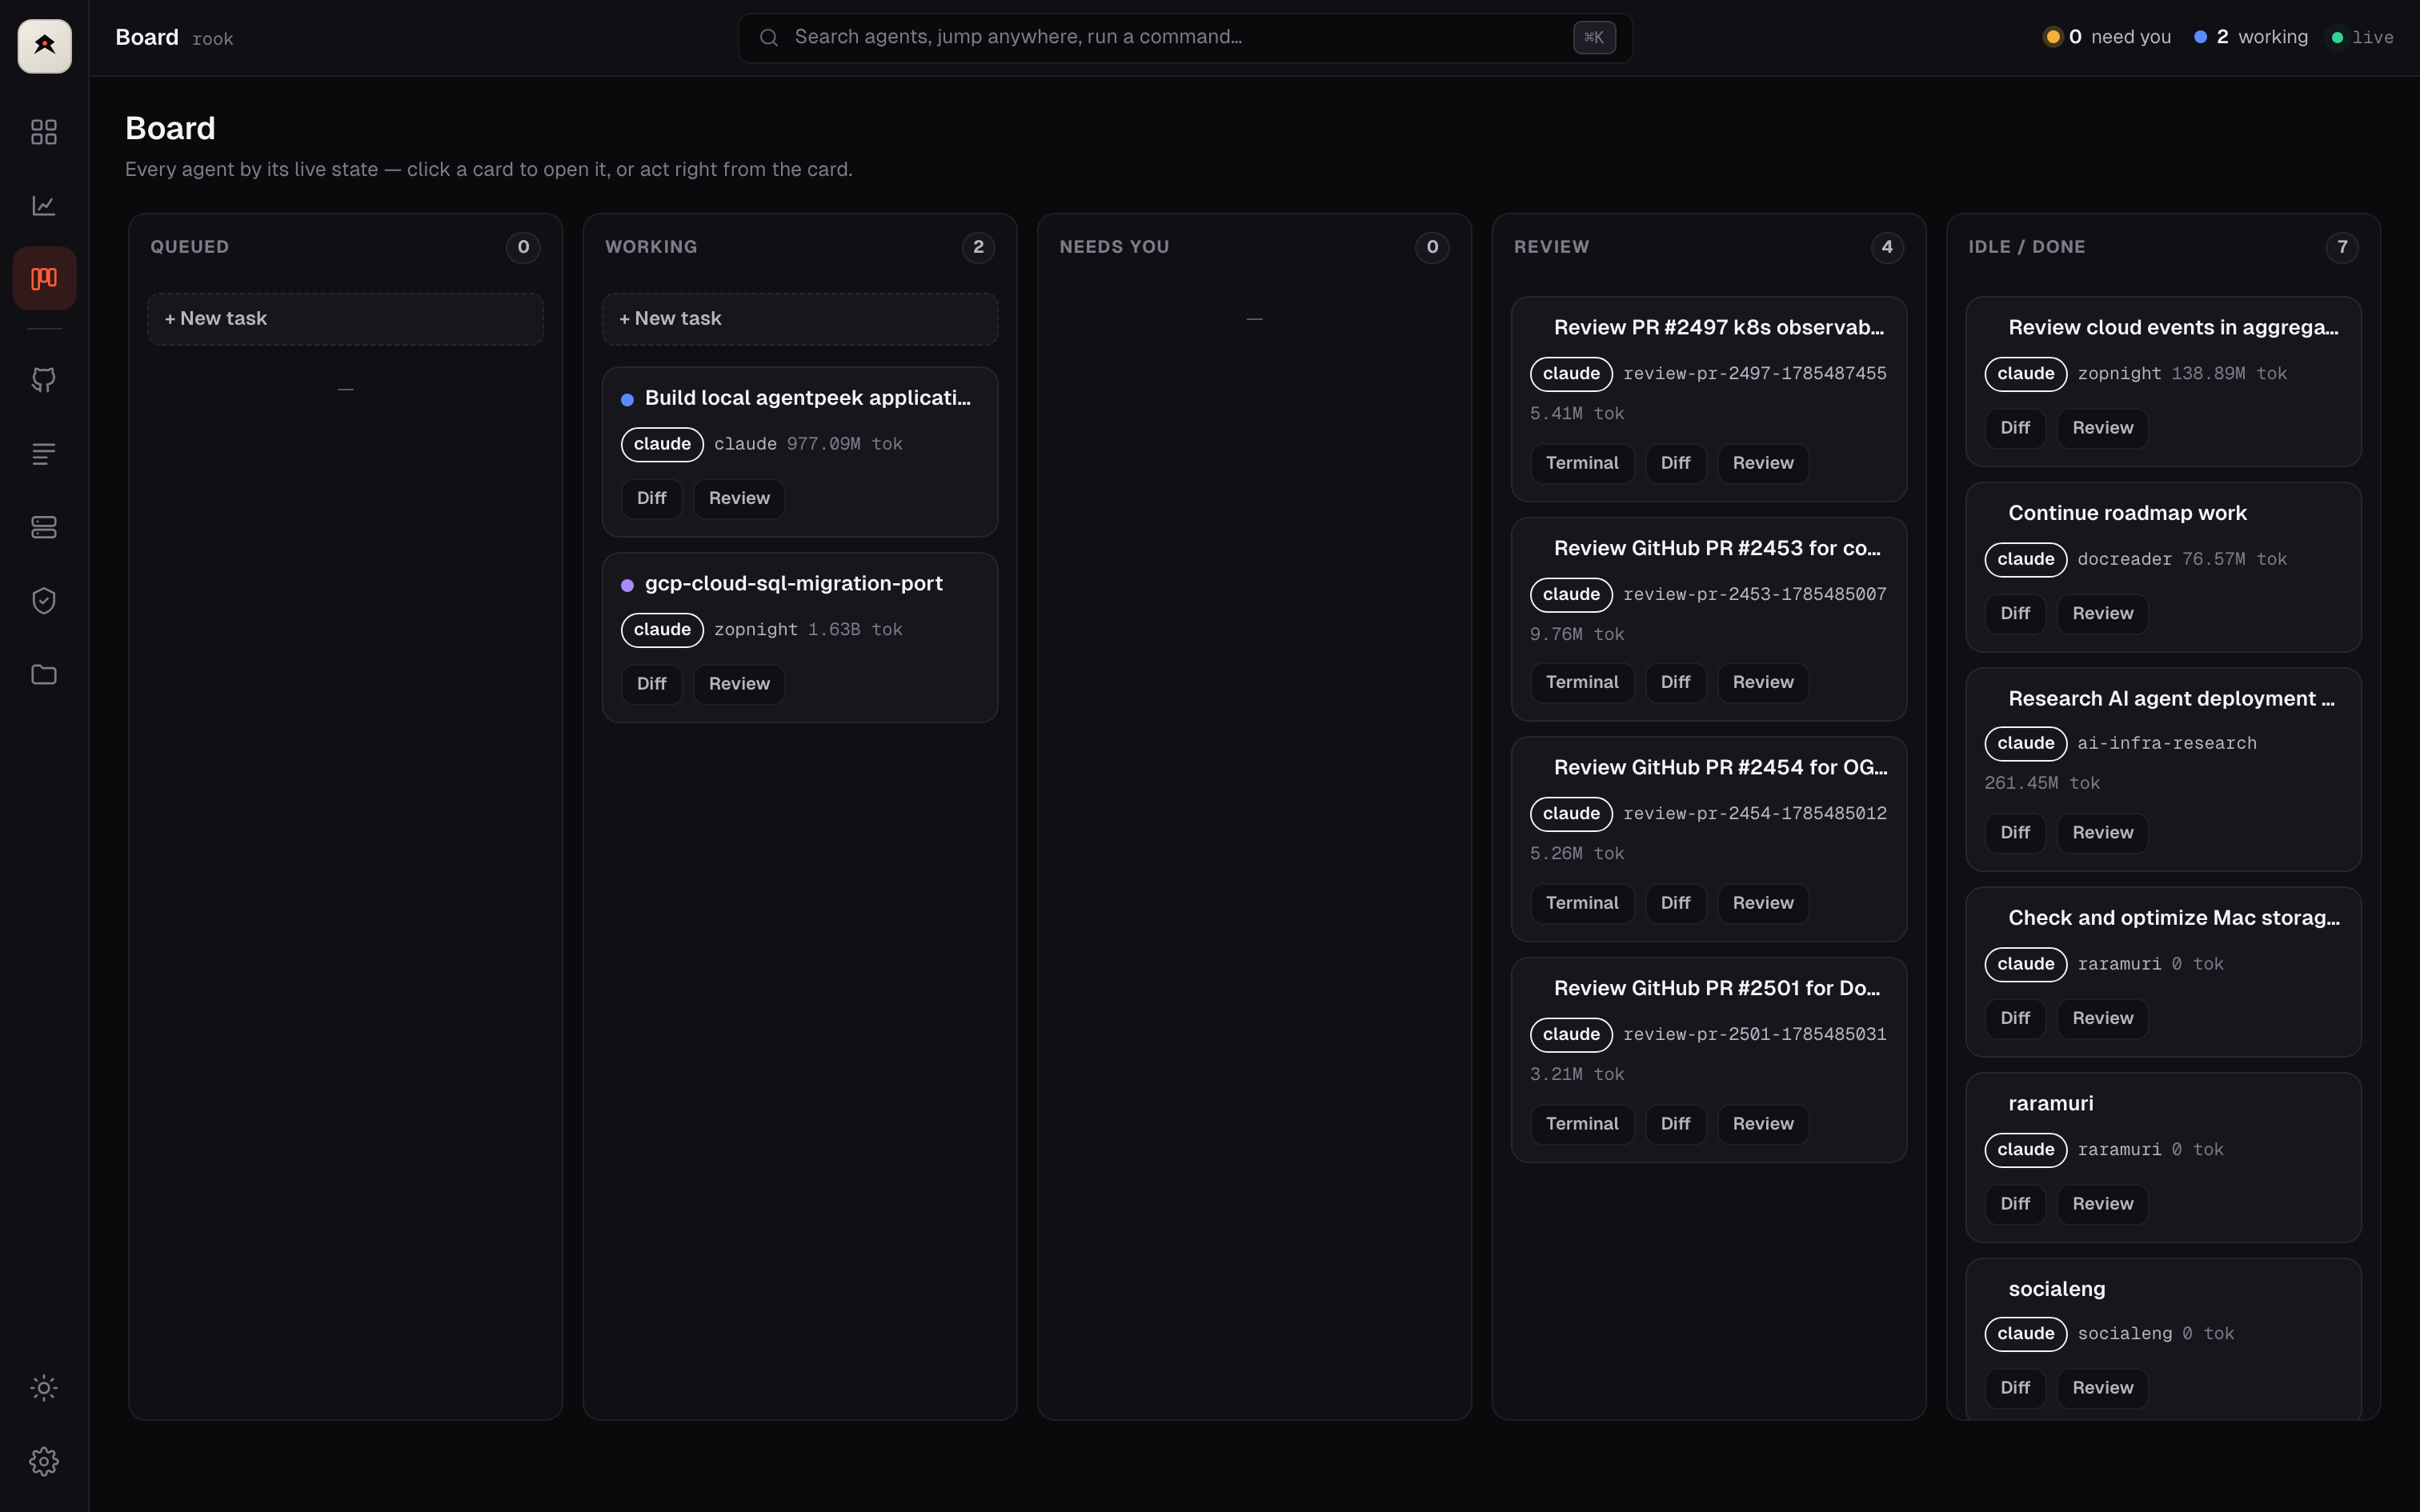Open the server stack icon in sidebar
This screenshot has width=2420, height=1512.
tap(44, 527)
